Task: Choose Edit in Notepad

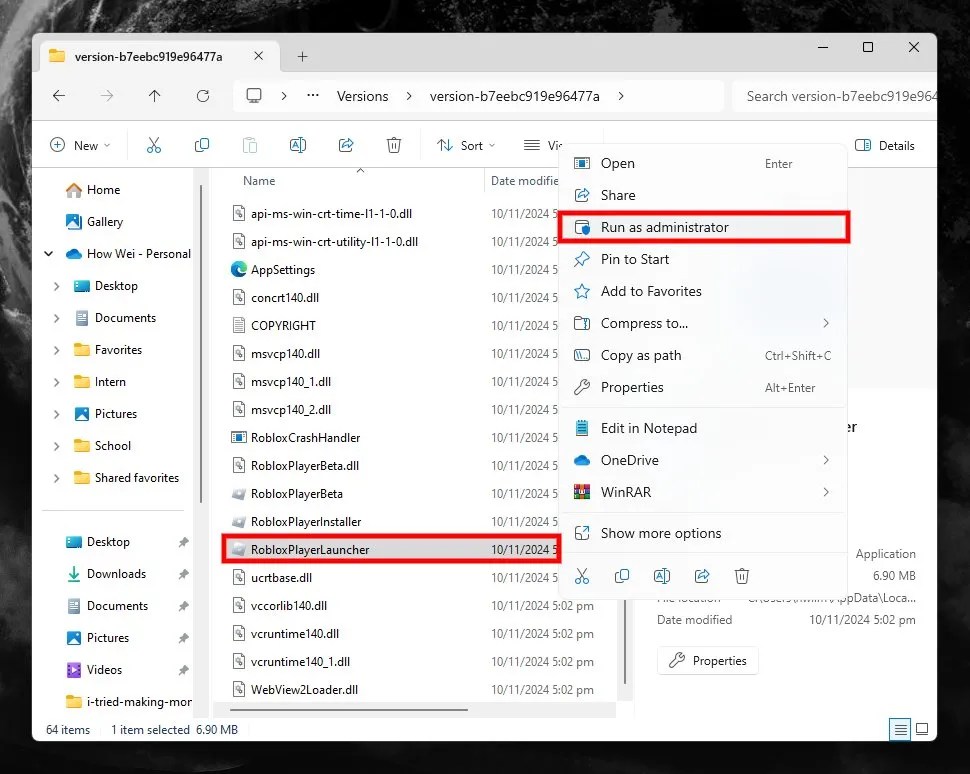Action: point(703,428)
